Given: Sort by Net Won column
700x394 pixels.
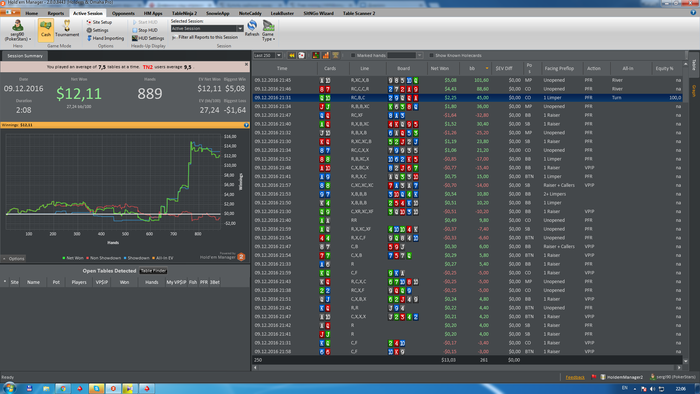Looking at the screenshot, I should pos(440,68).
